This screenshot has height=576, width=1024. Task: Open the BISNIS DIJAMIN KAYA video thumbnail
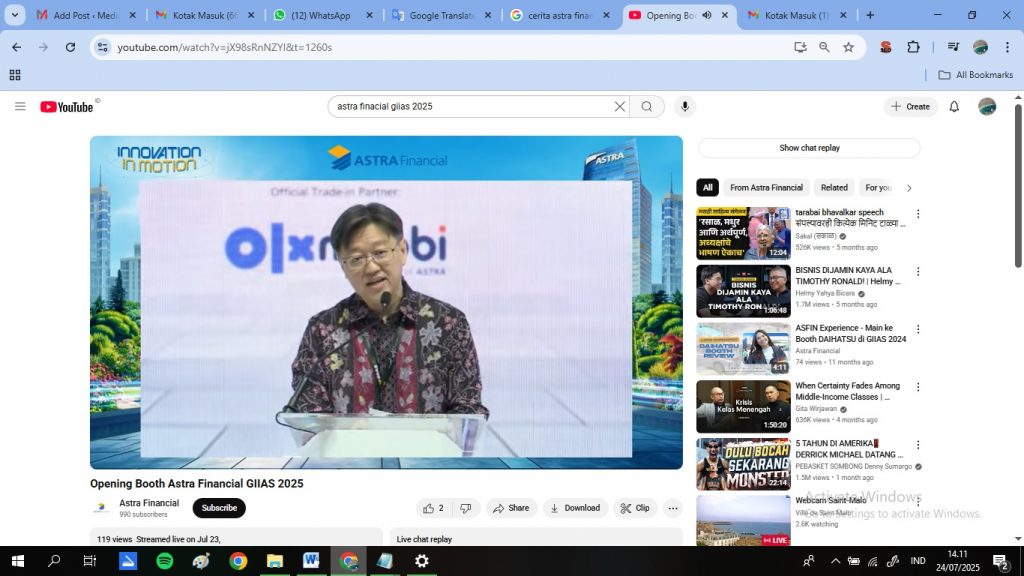(743, 291)
